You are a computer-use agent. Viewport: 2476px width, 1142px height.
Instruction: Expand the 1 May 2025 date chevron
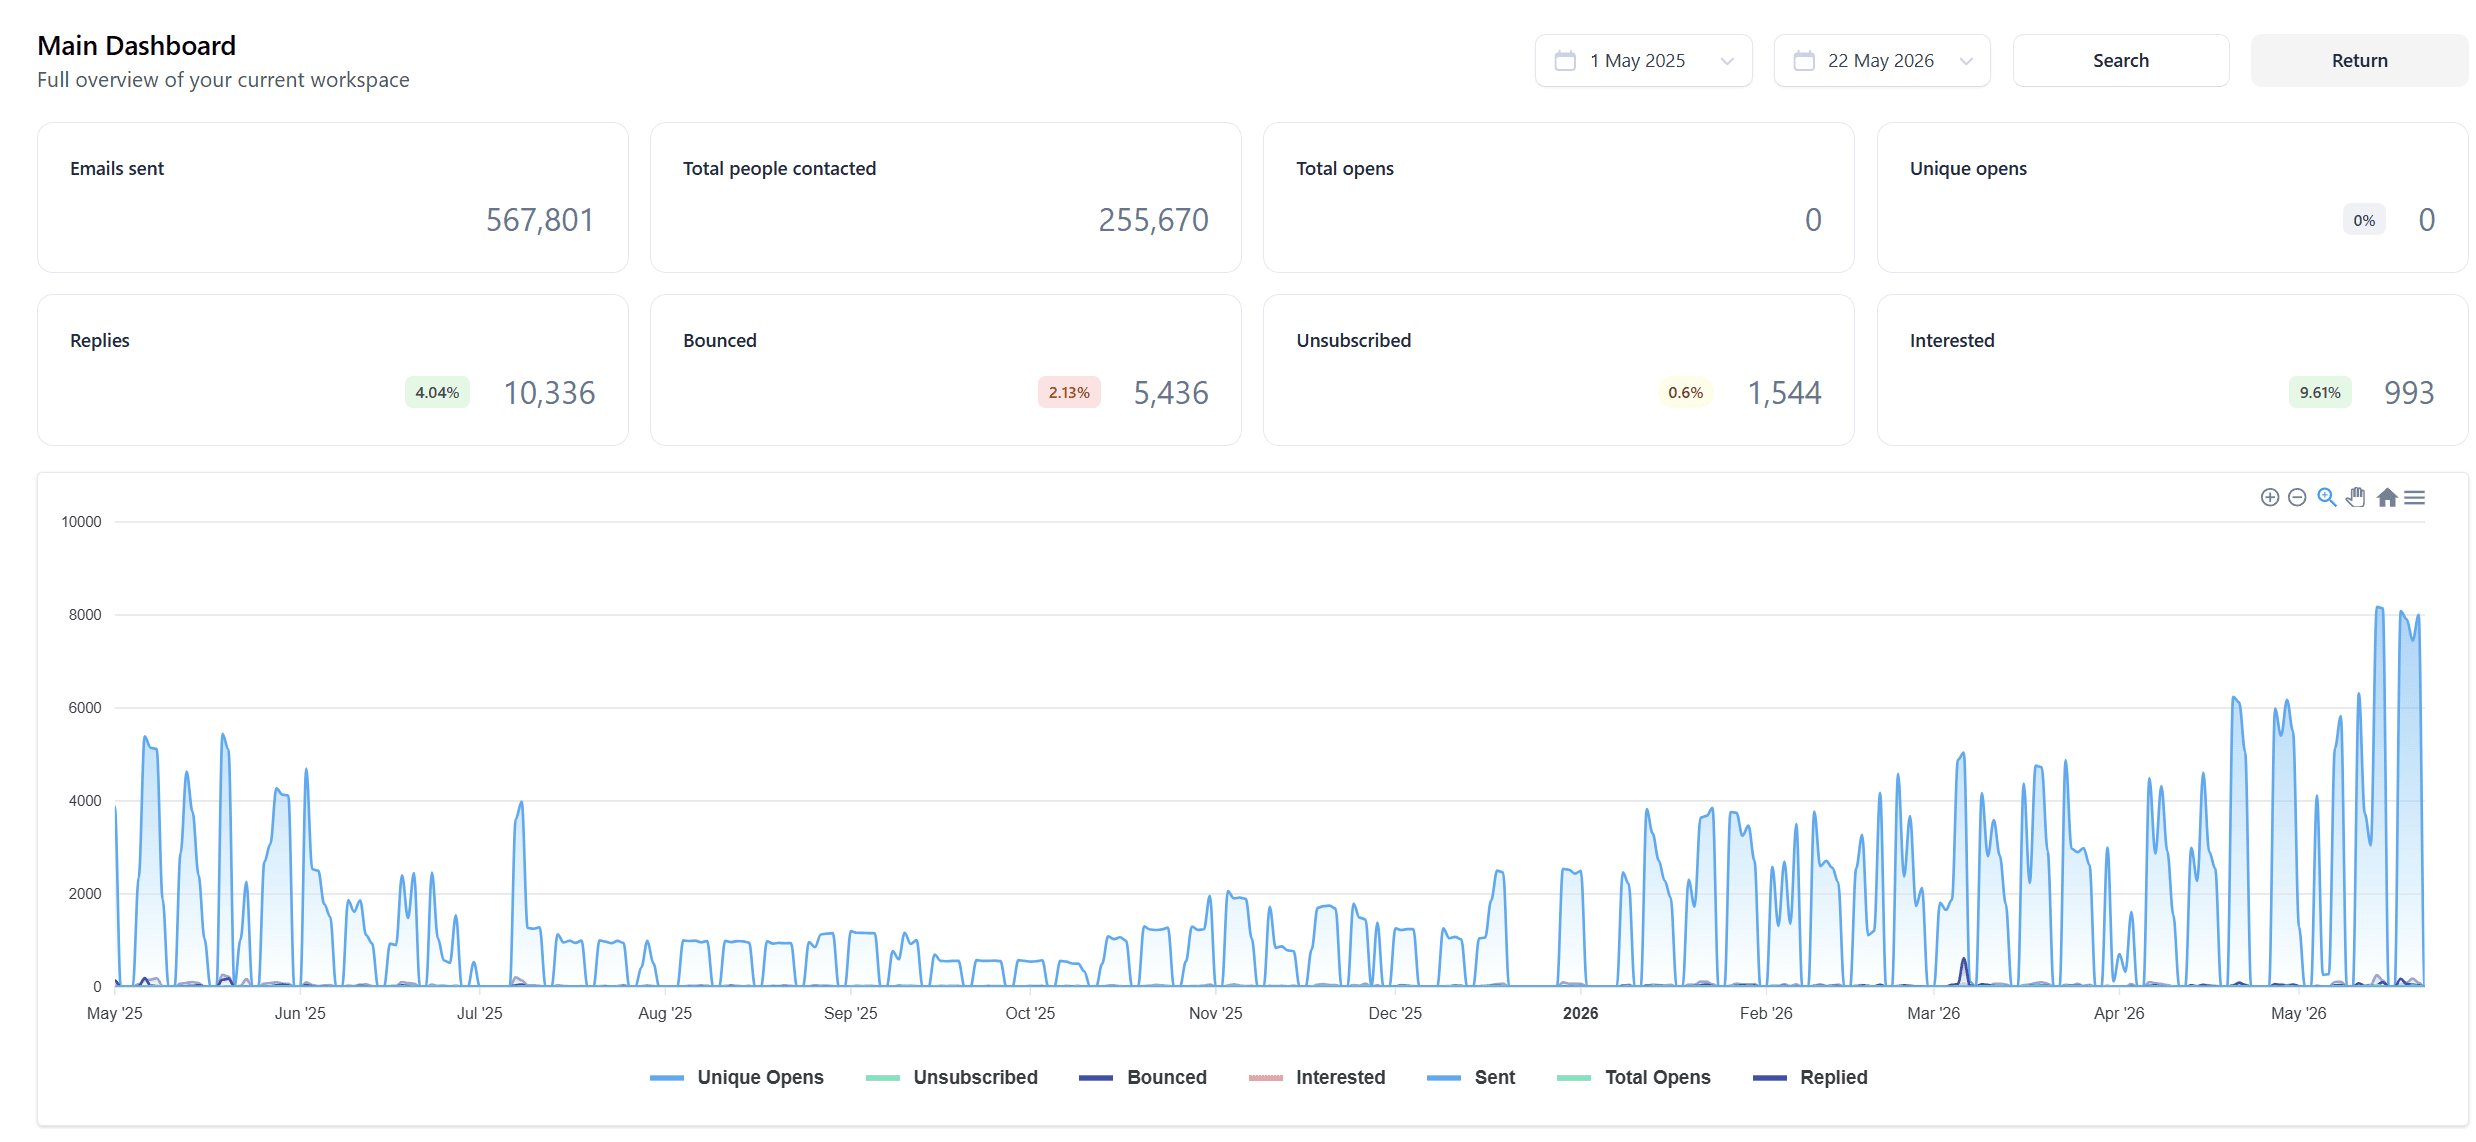[x=1727, y=61]
